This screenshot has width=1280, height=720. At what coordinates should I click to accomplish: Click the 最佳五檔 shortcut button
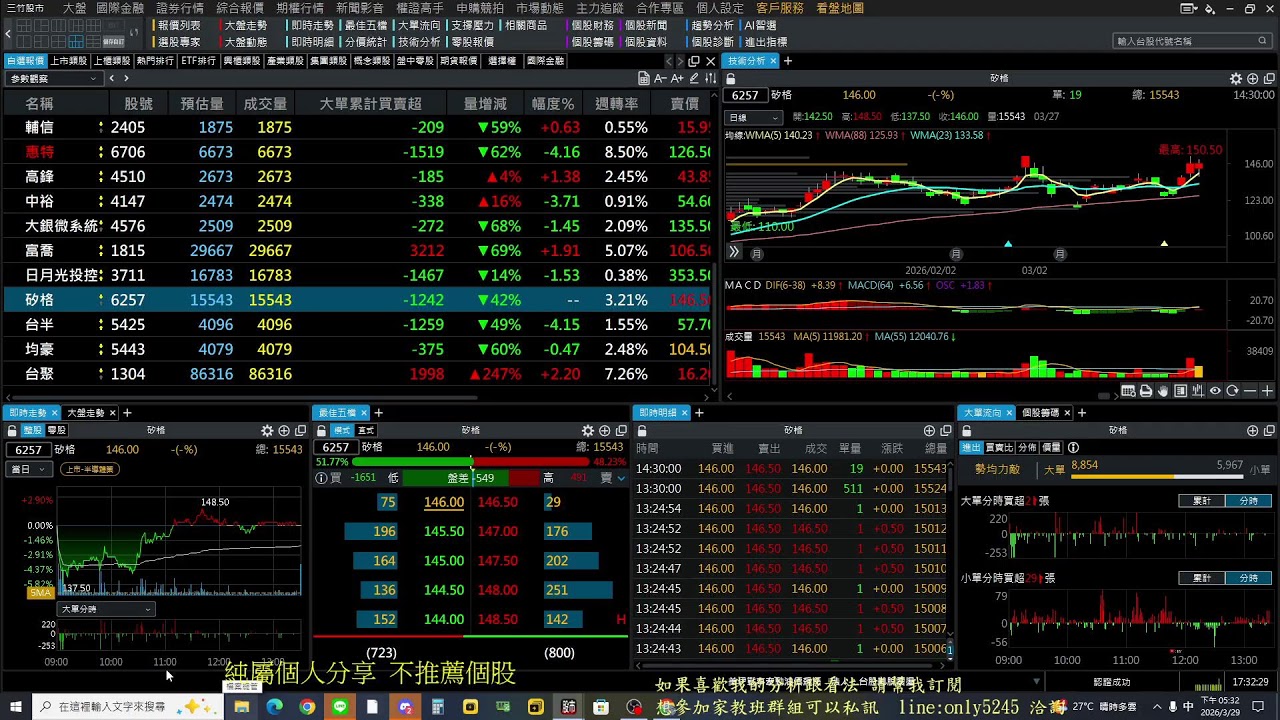(x=365, y=25)
